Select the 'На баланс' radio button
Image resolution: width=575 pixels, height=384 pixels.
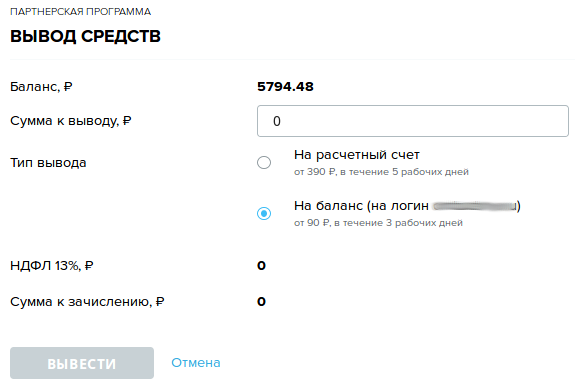click(x=264, y=213)
